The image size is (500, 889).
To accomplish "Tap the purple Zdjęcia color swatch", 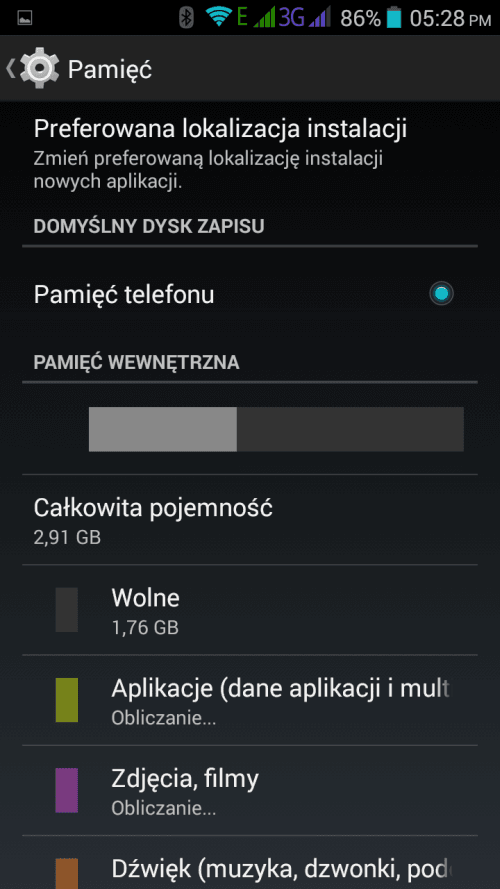I will click(x=67, y=790).
